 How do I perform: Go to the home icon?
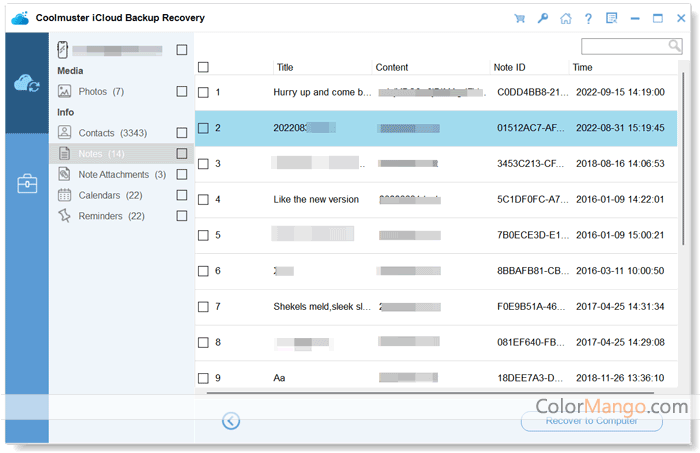click(x=566, y=18)
